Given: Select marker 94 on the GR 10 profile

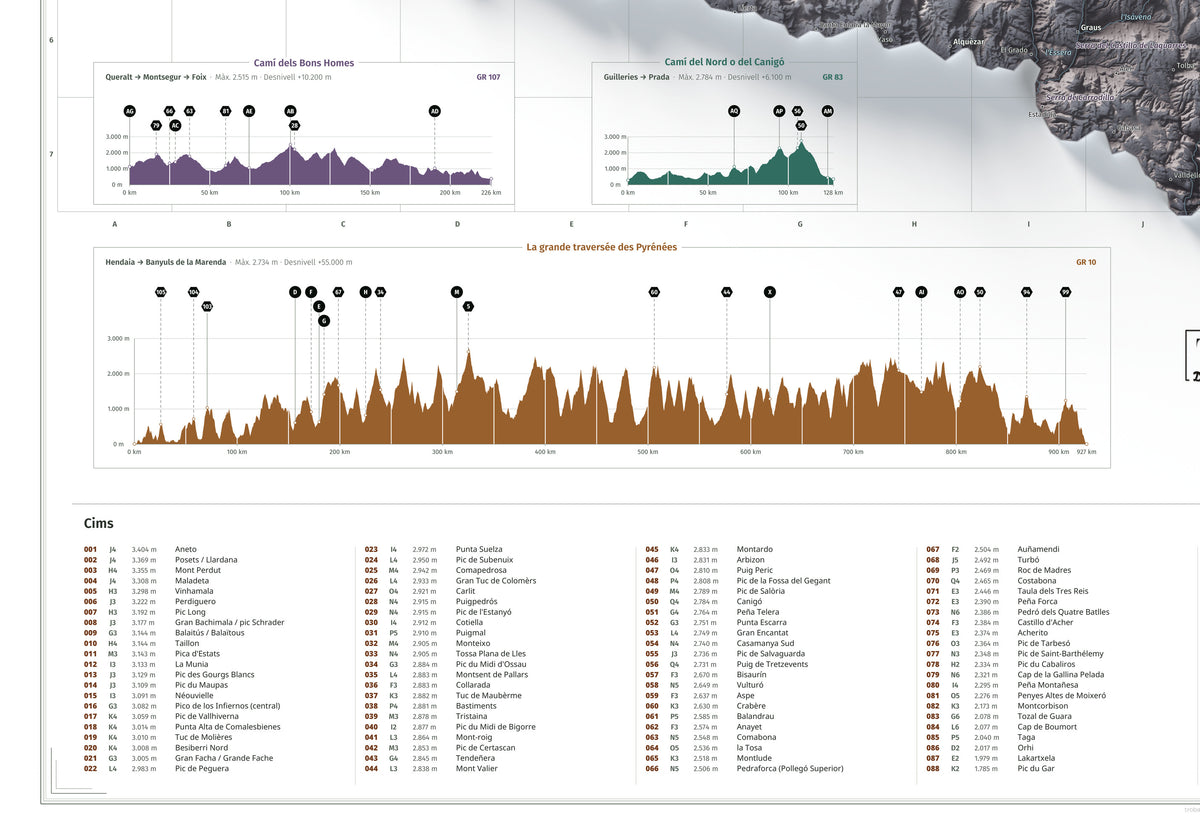Looking at the screenshot, I should [x=1027, y=292].
